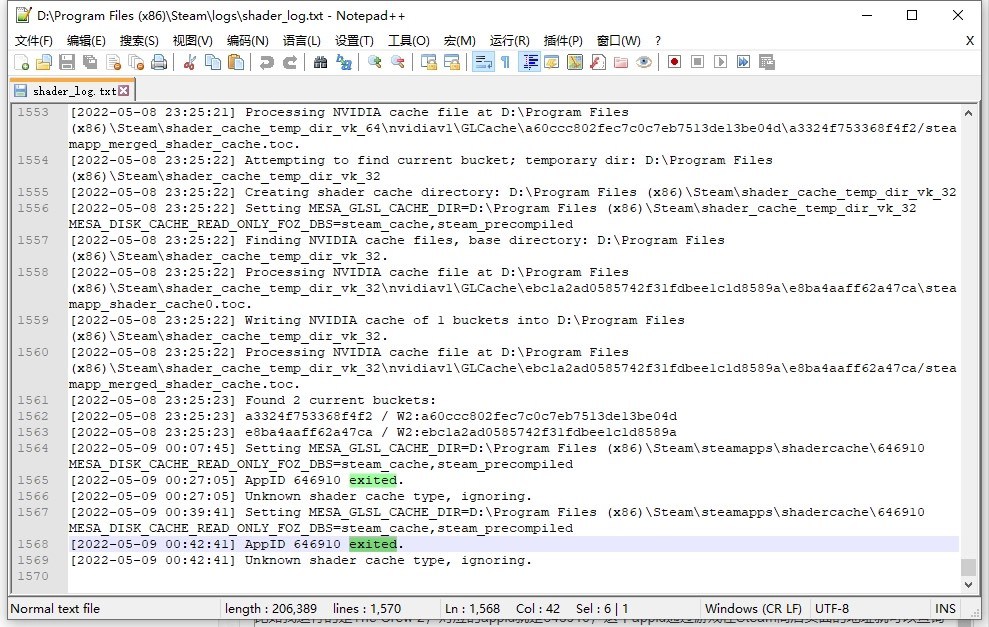Image resolution: width=989 pixels, height=627 pixels.
Task: Undo the last action
Action: [266, 62]
